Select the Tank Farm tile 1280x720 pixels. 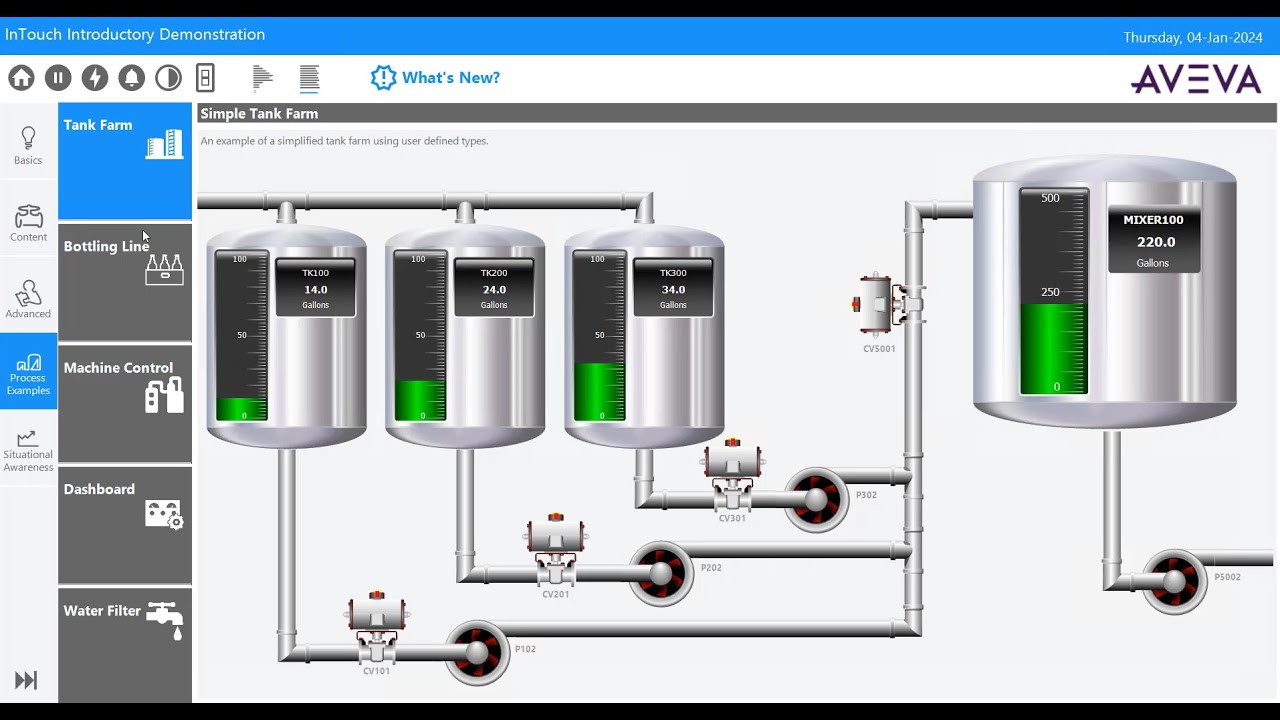click(x=125, y=161)
